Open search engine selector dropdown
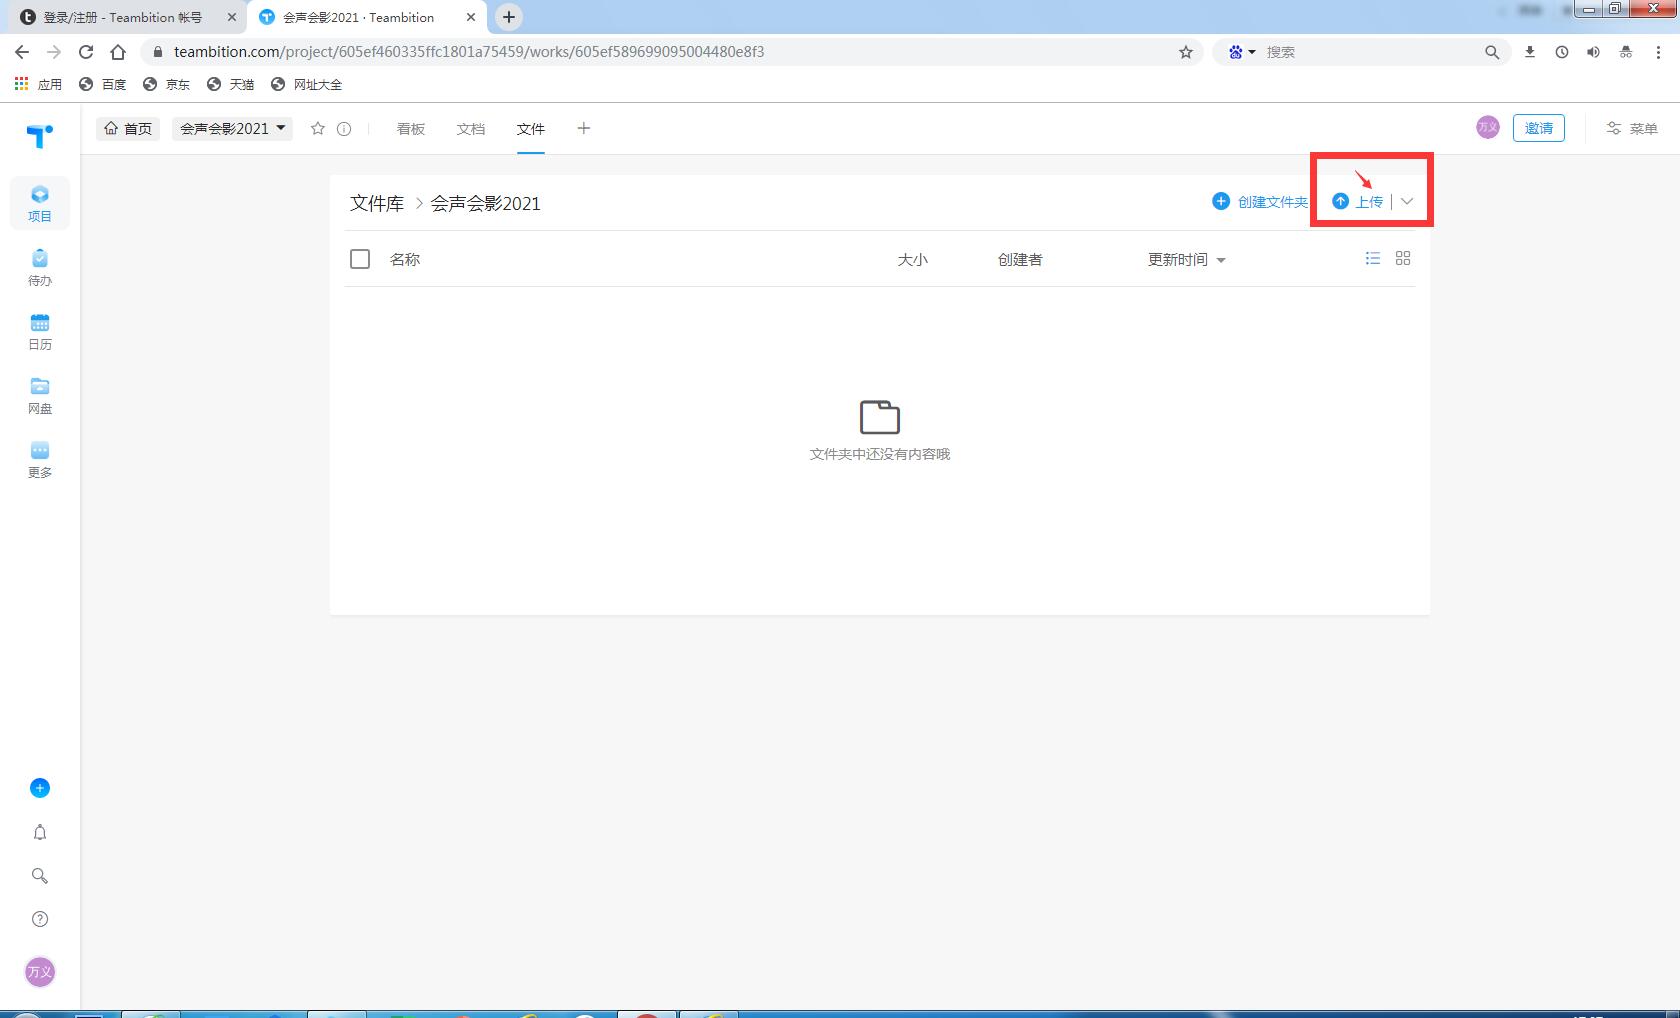The width and height of the screenshot is (1680, 1018). click(1242, 52)
